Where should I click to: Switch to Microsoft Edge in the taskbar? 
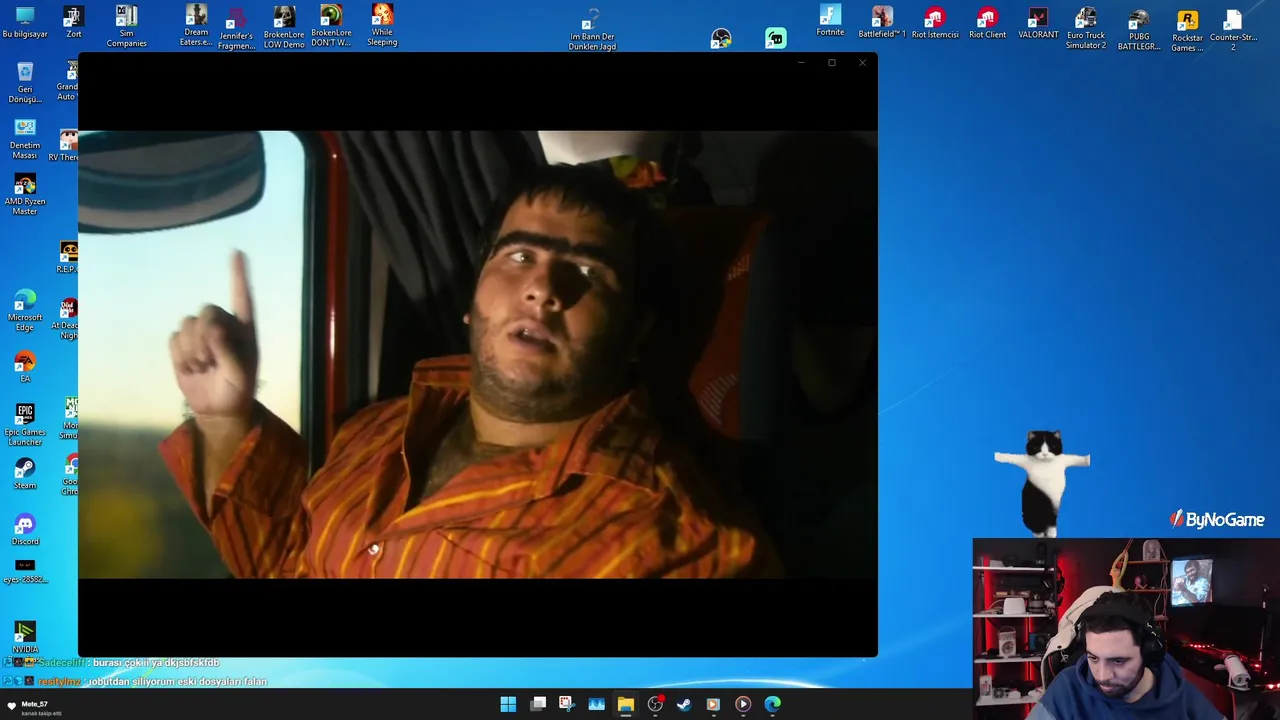(x=772, y=704)
